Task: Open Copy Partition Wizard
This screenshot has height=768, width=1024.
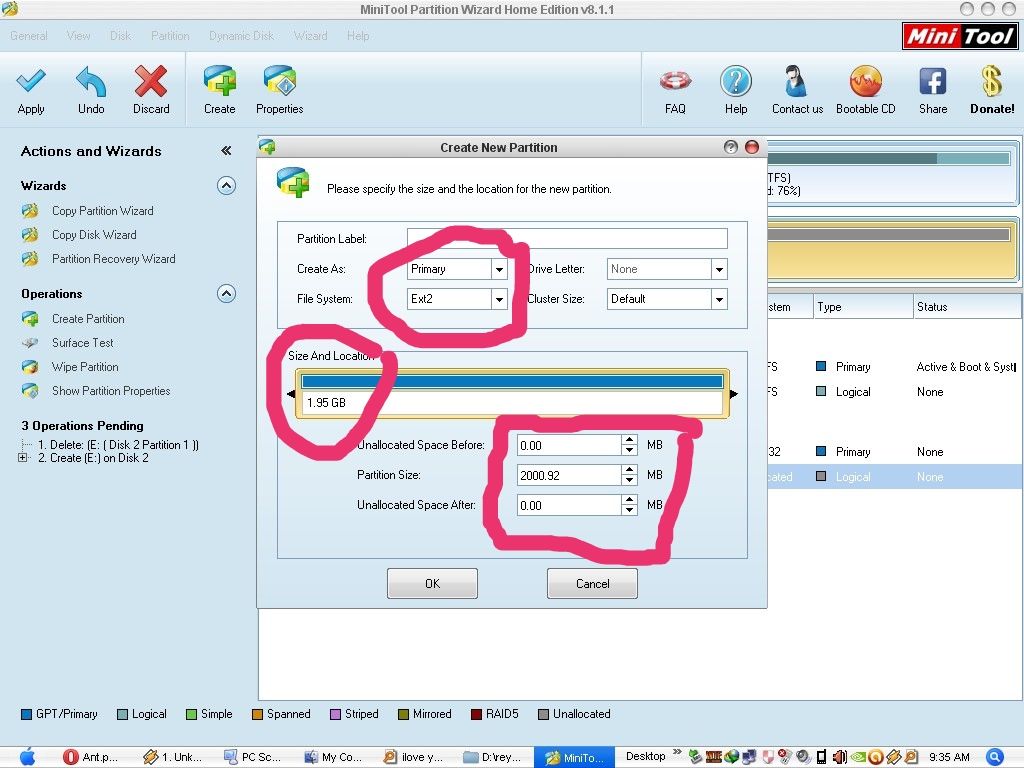Action: [x=102, y=211]
